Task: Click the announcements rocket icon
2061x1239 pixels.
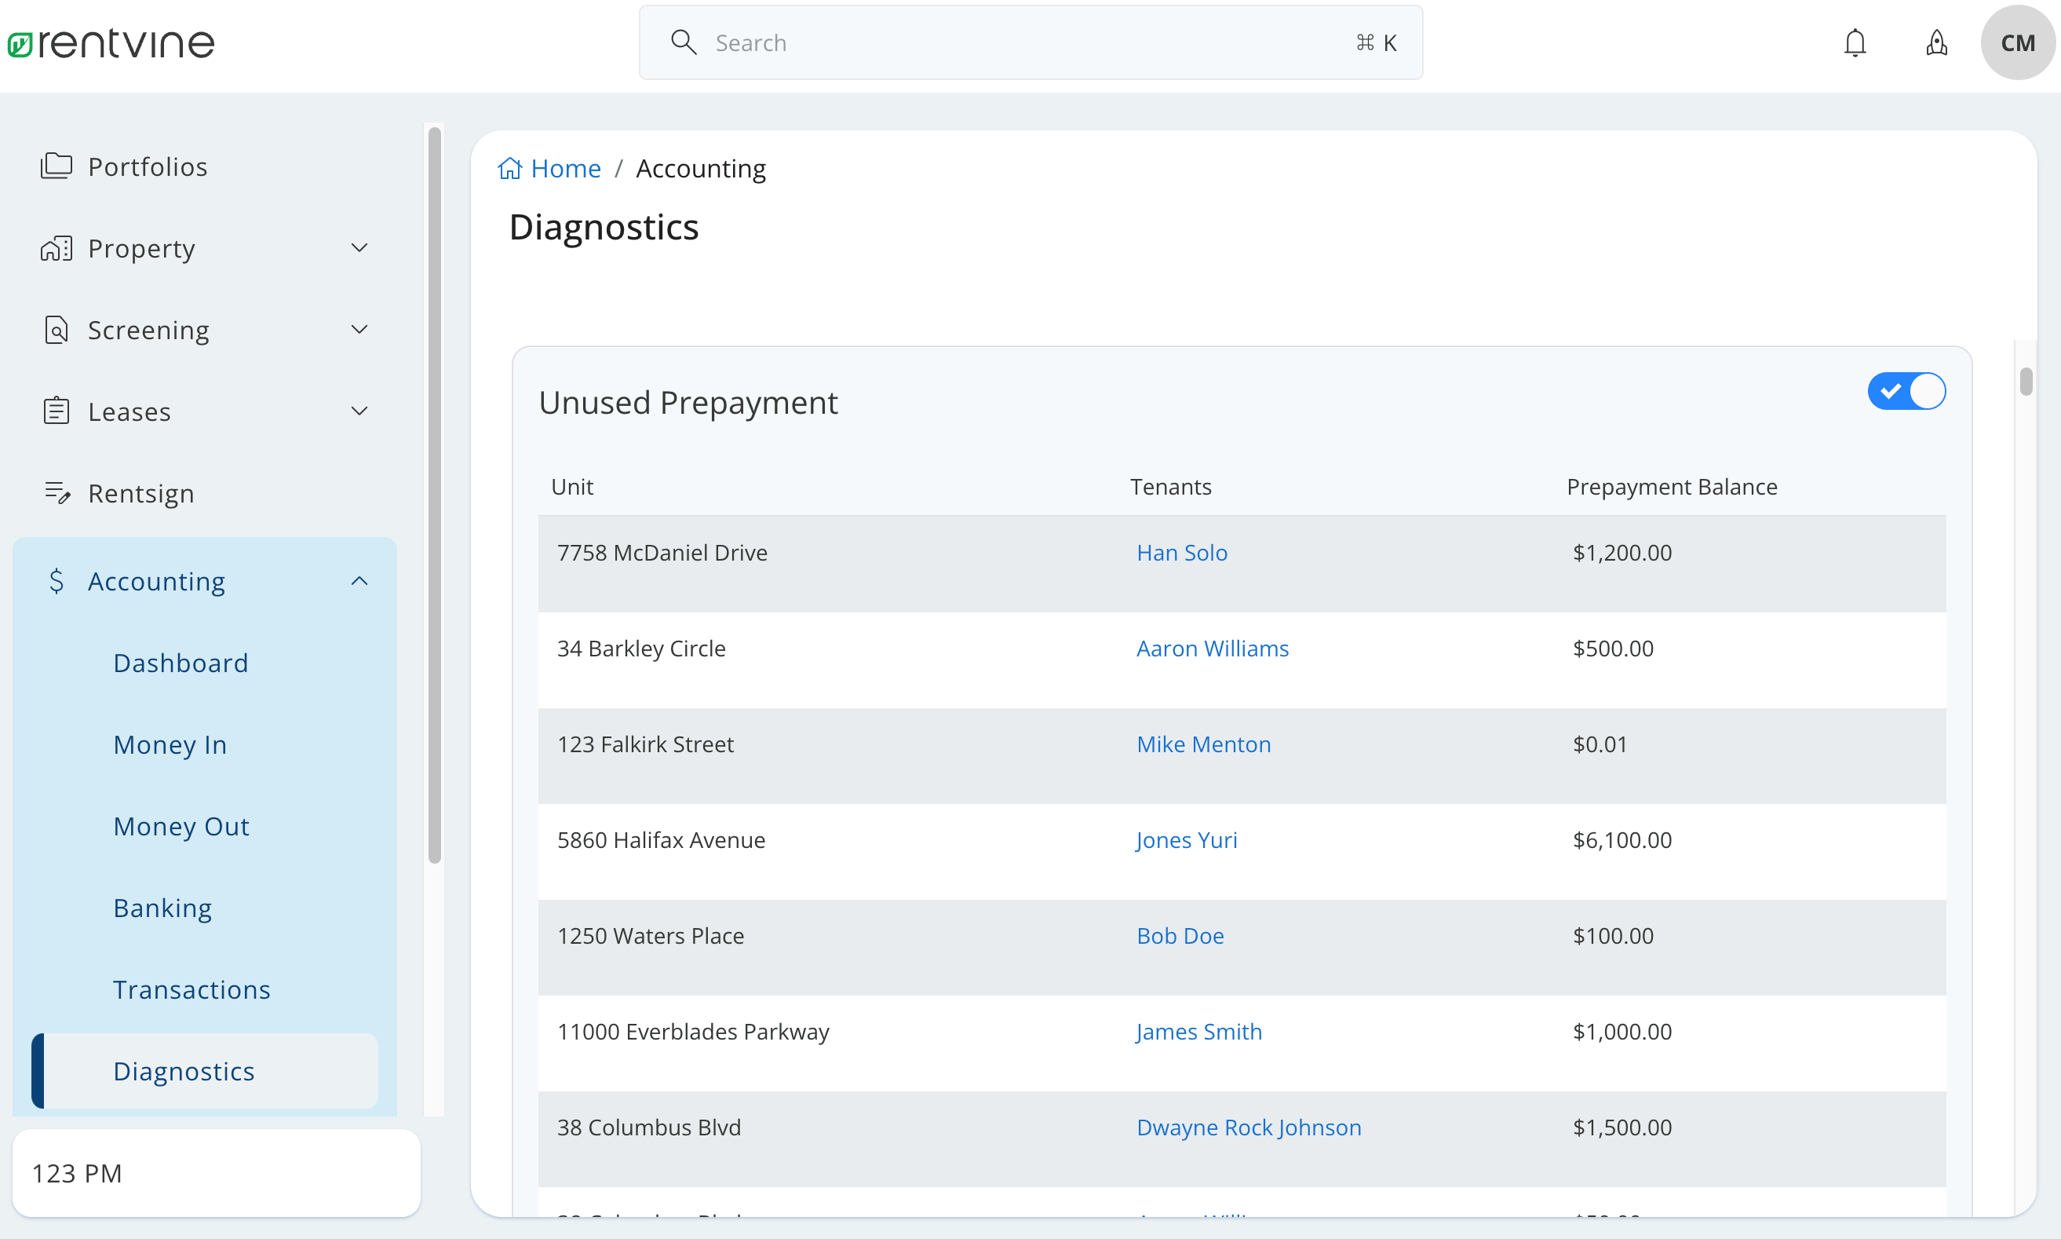Action: pos(1936,42)
